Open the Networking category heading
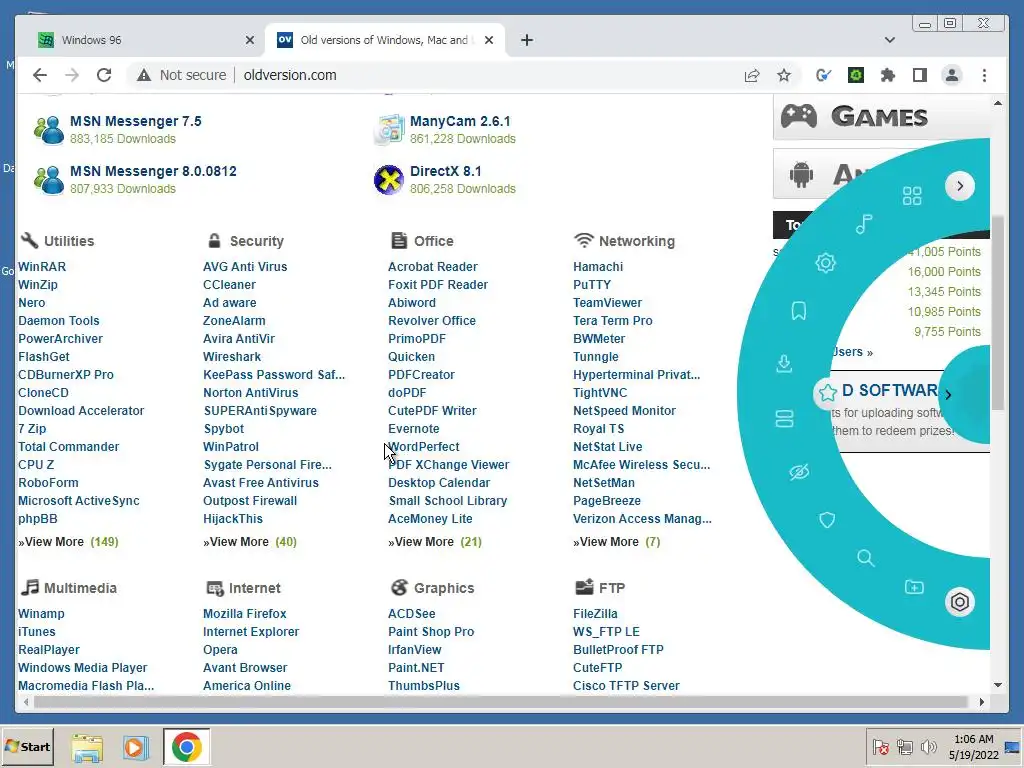The image size is (1024, 768). (637, 241)
